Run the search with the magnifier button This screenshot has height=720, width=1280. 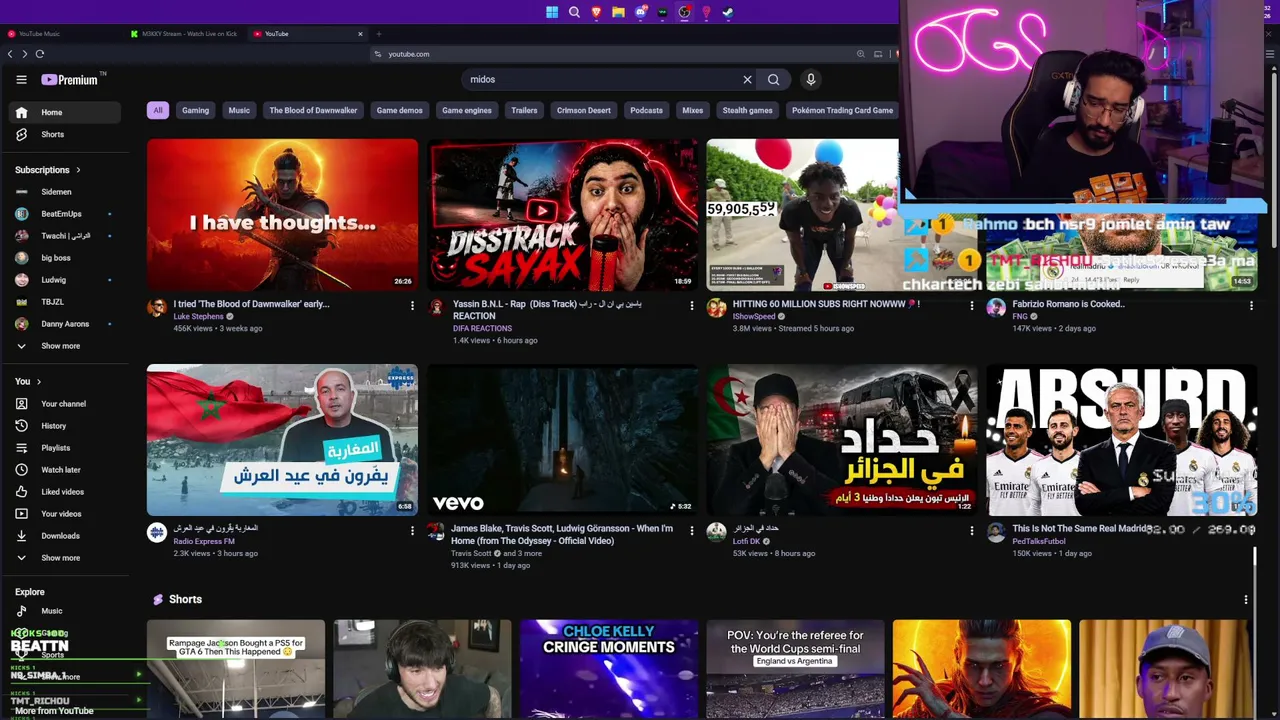pos(774,79)
